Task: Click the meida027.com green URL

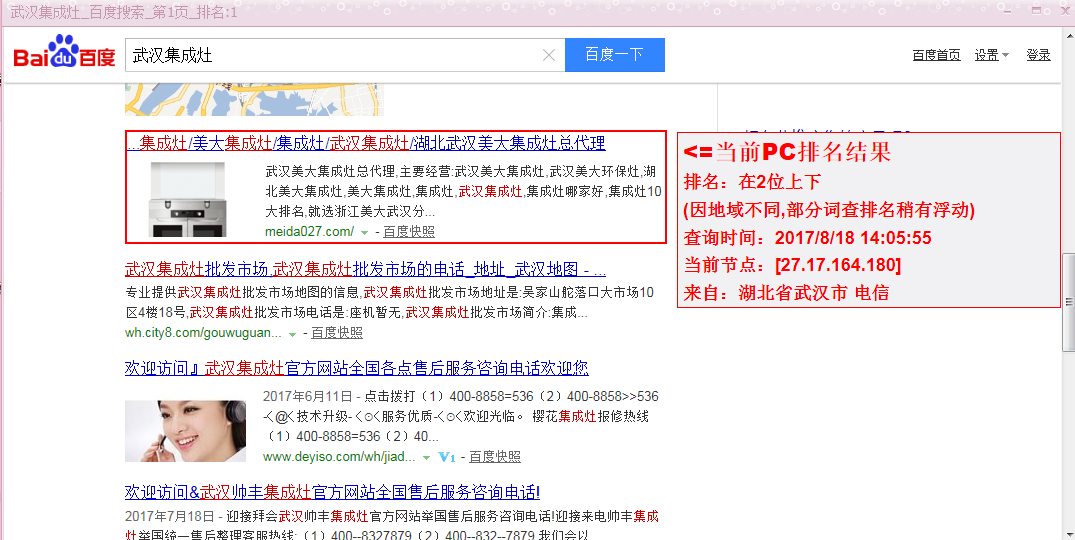Action: (309, 232)
